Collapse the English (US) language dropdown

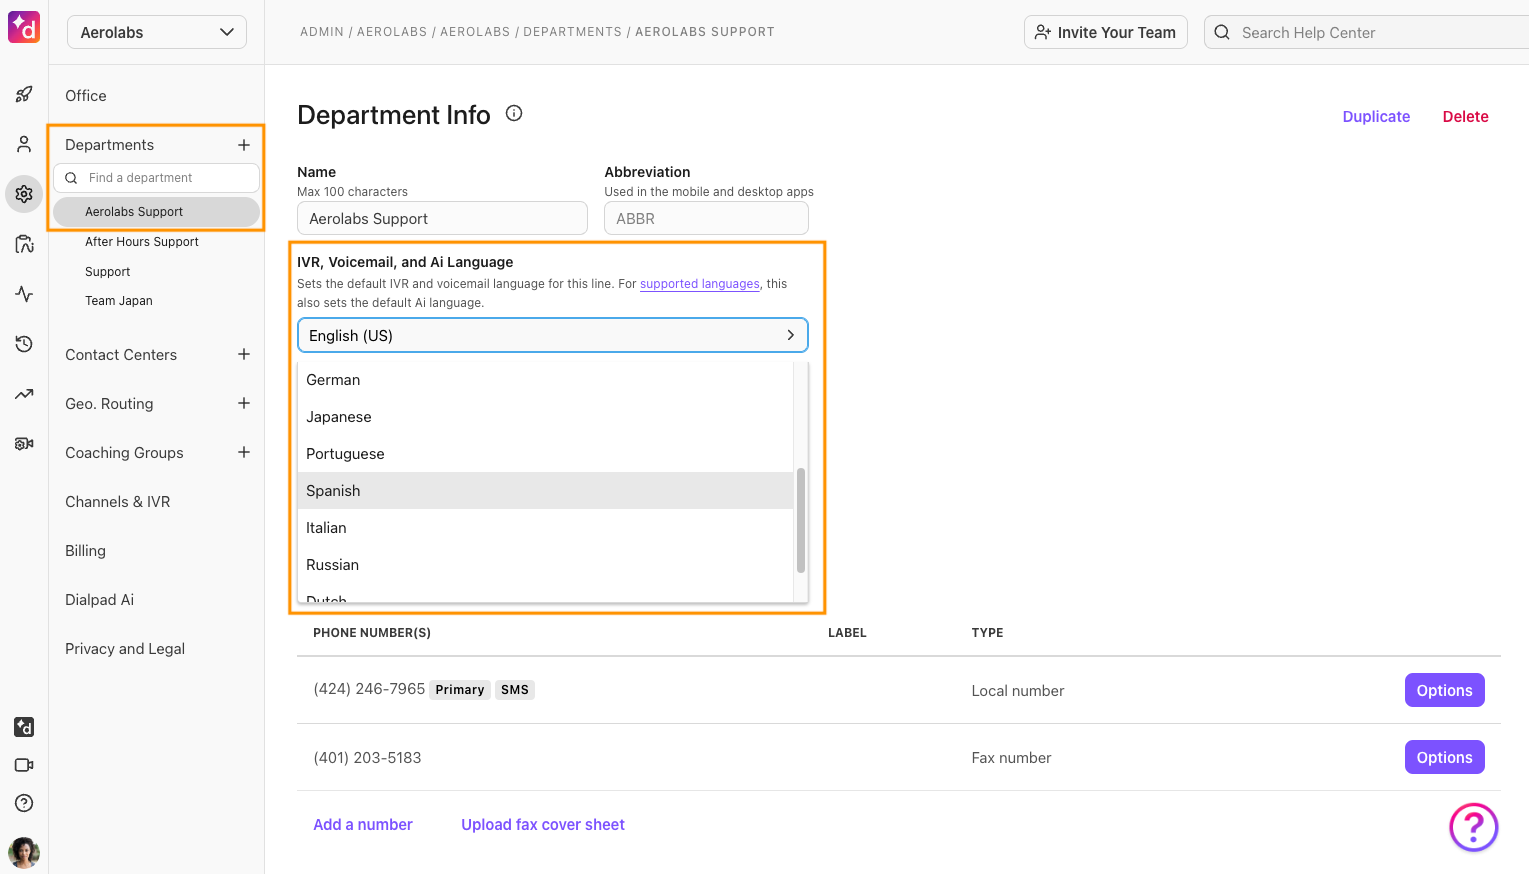point(552,335)
